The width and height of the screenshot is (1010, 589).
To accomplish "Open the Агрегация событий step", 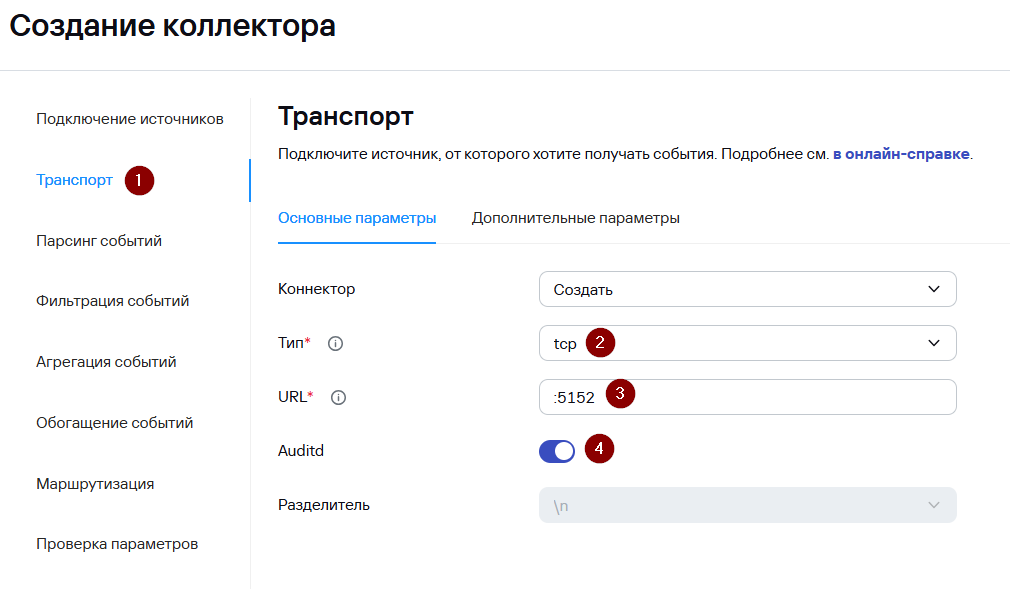I will [x=106, y=362].
